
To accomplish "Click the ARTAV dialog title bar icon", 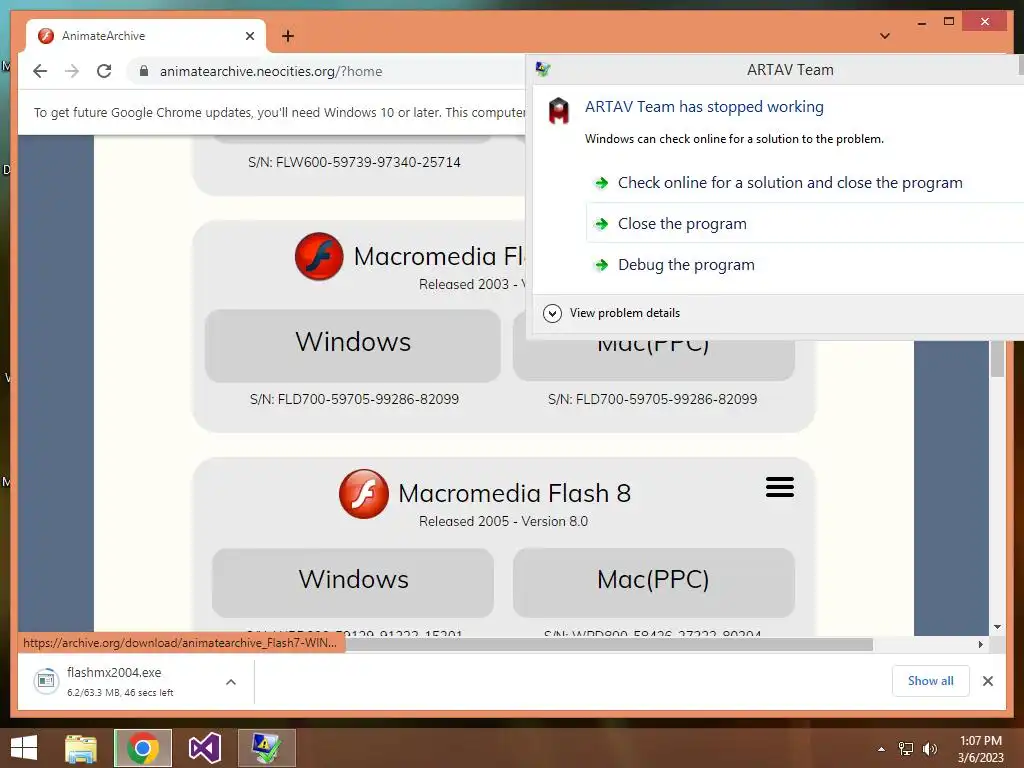I will [543, 69].
